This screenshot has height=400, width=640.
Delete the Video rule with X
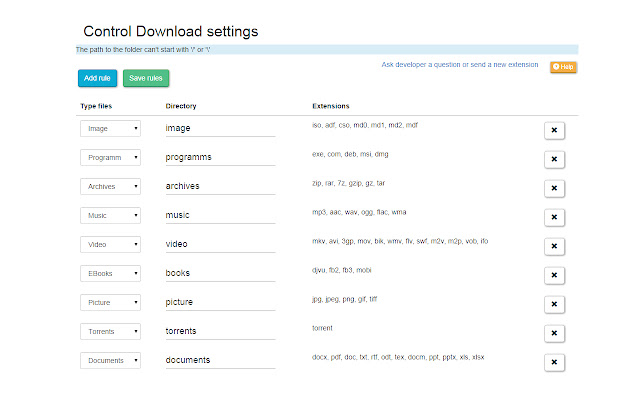point(555,246)
